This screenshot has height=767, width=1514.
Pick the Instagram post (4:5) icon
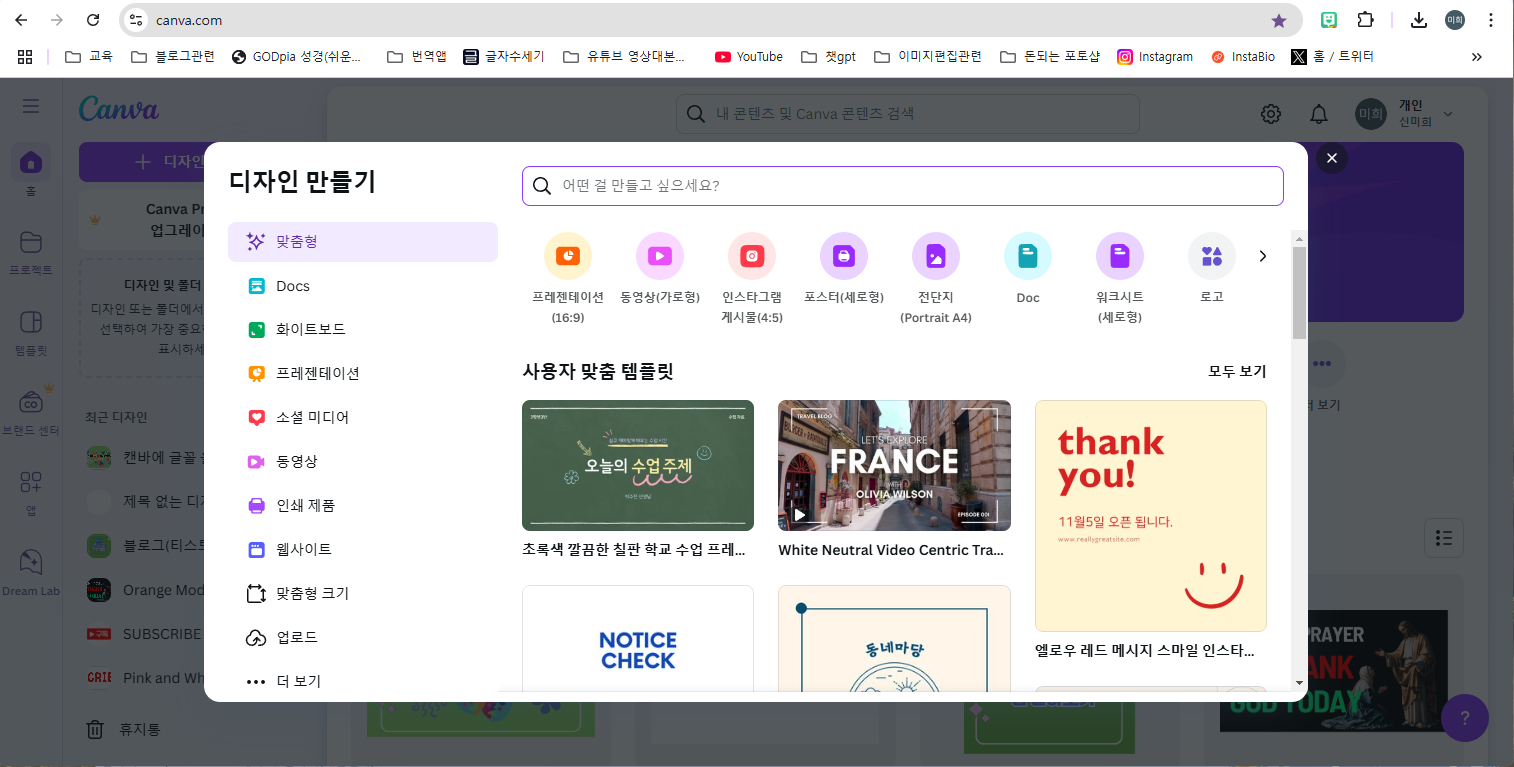[752, 256]
